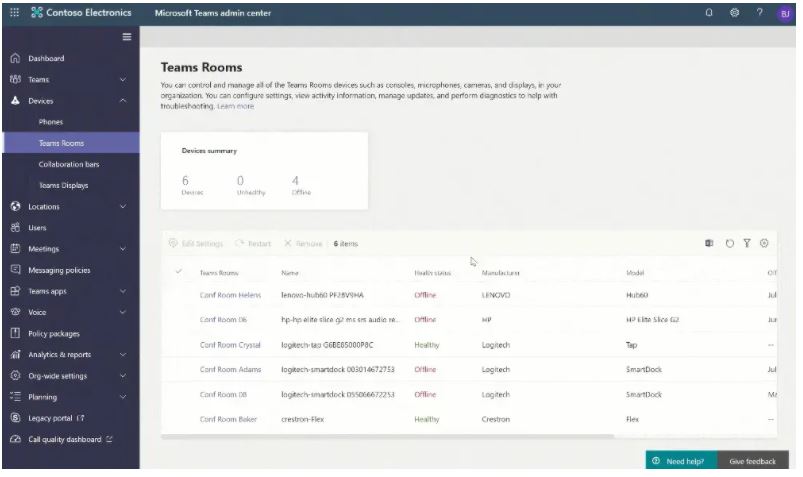Click the lenovo-hub60 device name cell

pyautogui.click(x=322, y=295)
